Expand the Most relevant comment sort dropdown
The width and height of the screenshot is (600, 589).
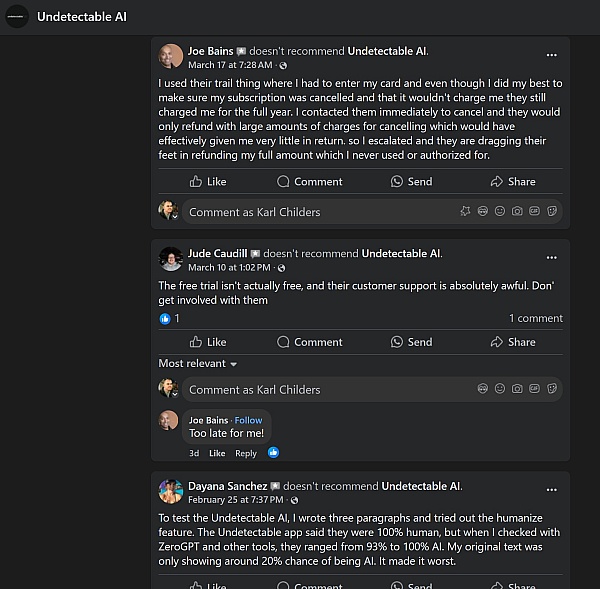pos(197,363)
